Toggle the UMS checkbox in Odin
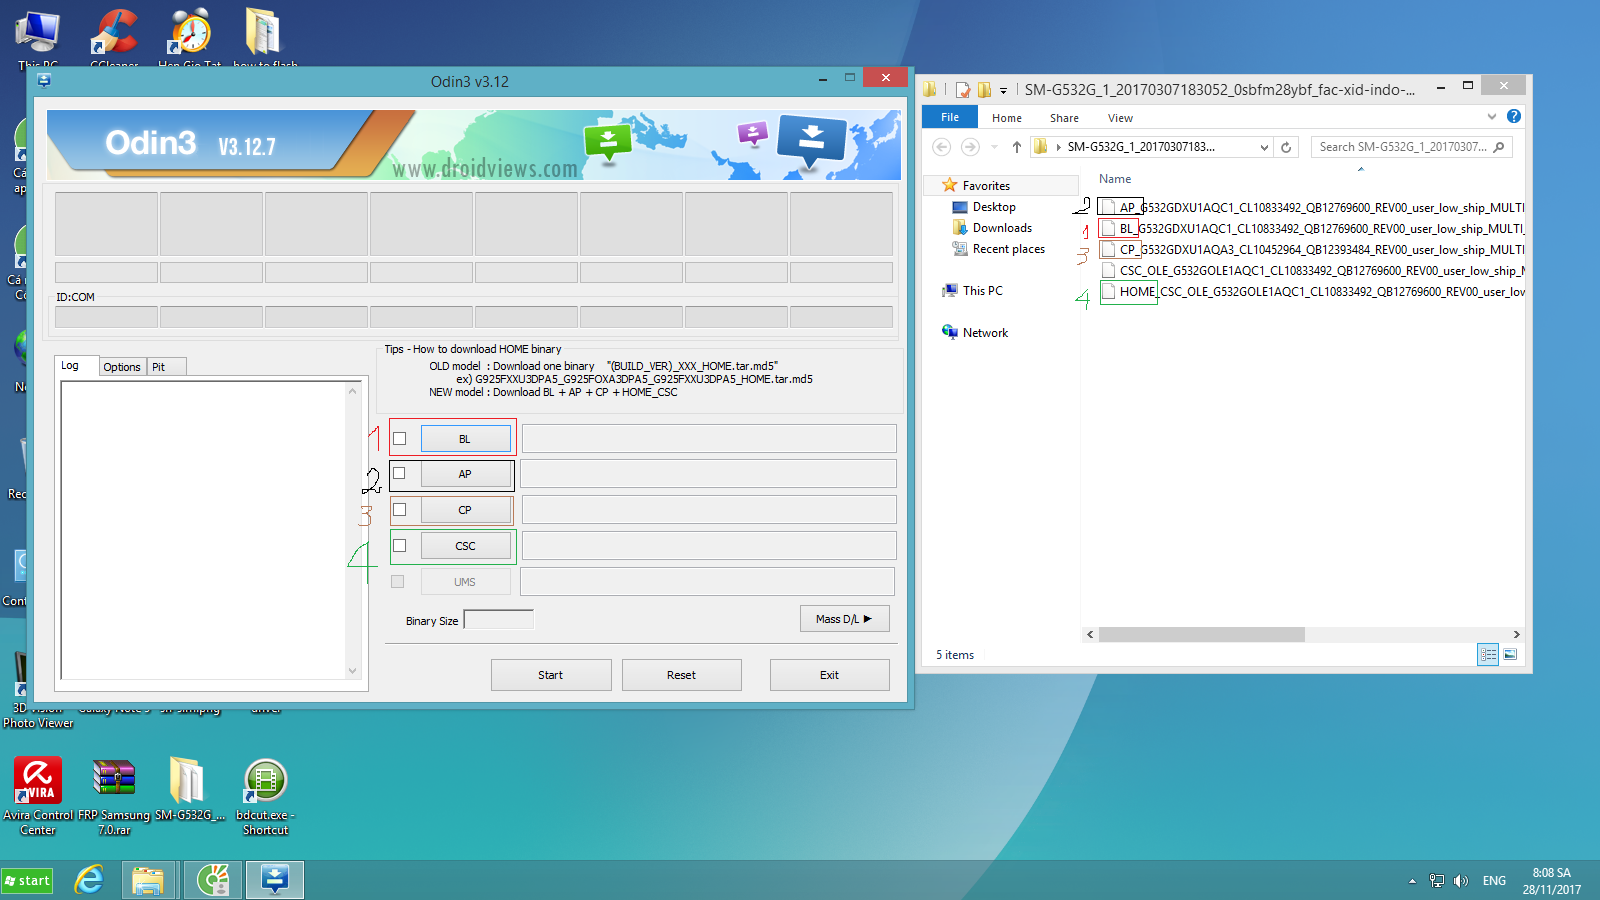This screenshot has height=900, width=1600. (397, 581)
